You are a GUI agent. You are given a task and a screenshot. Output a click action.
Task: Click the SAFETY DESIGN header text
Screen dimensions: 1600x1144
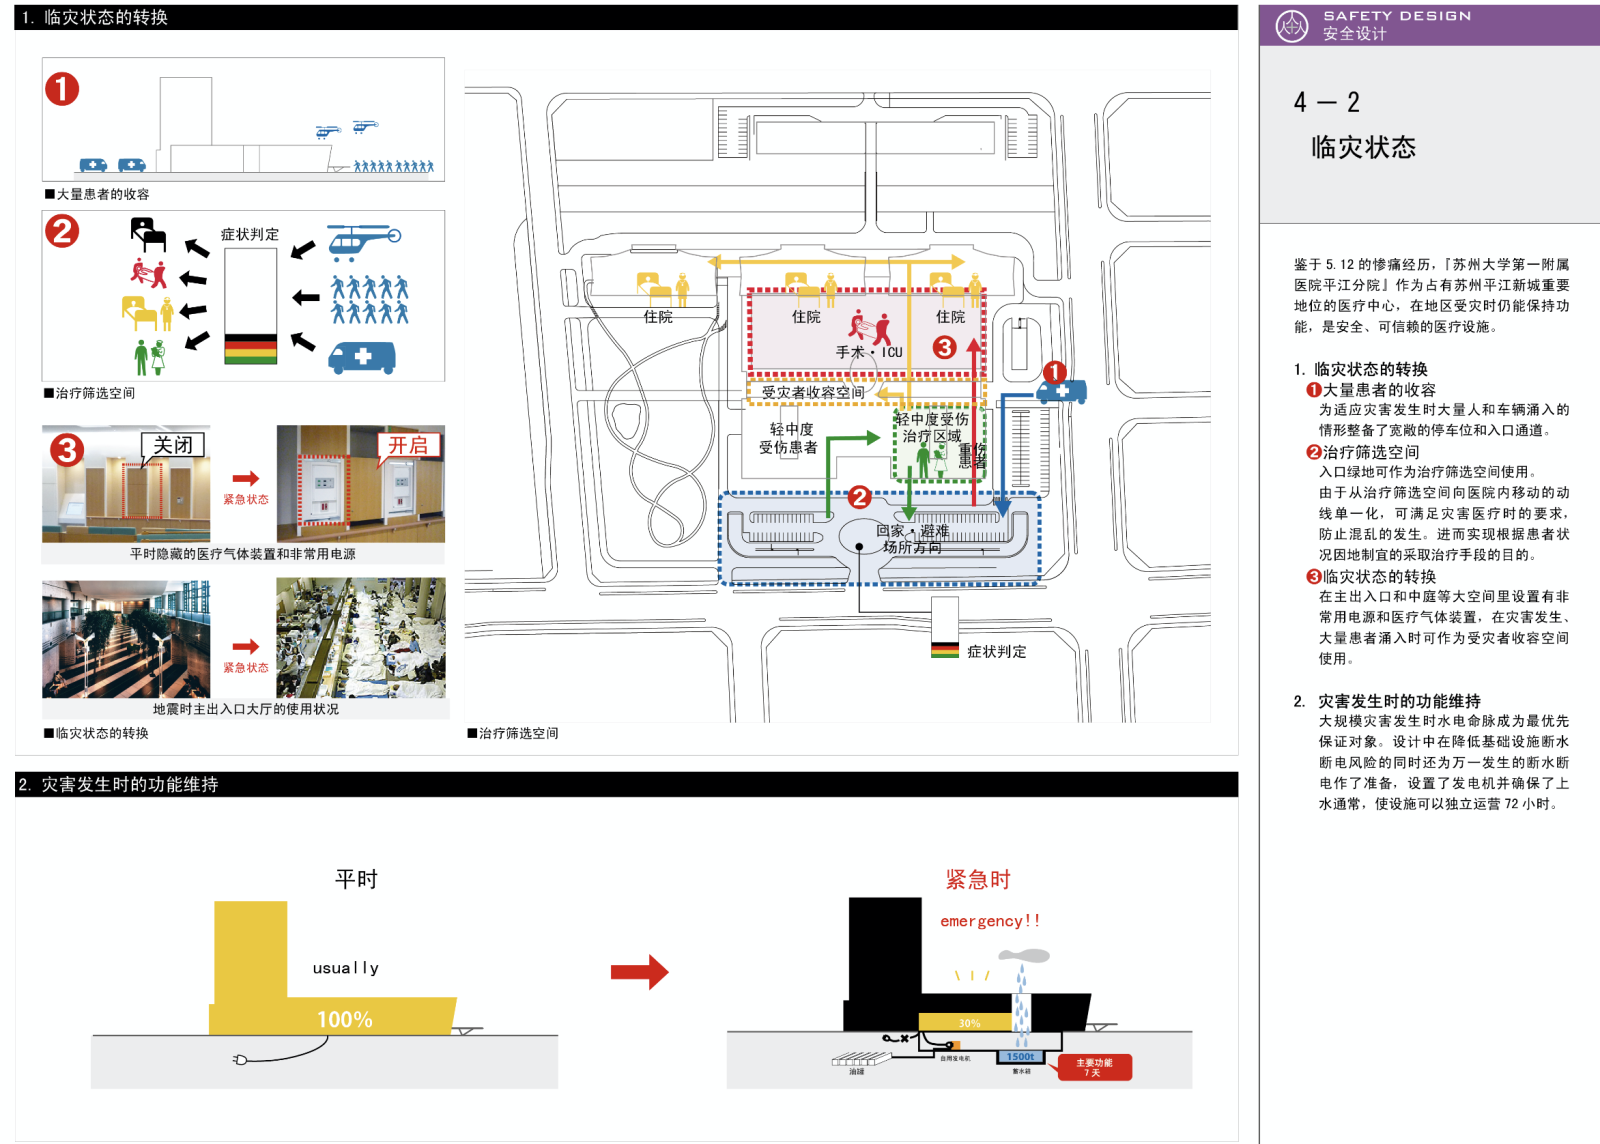pos(1397,16)
